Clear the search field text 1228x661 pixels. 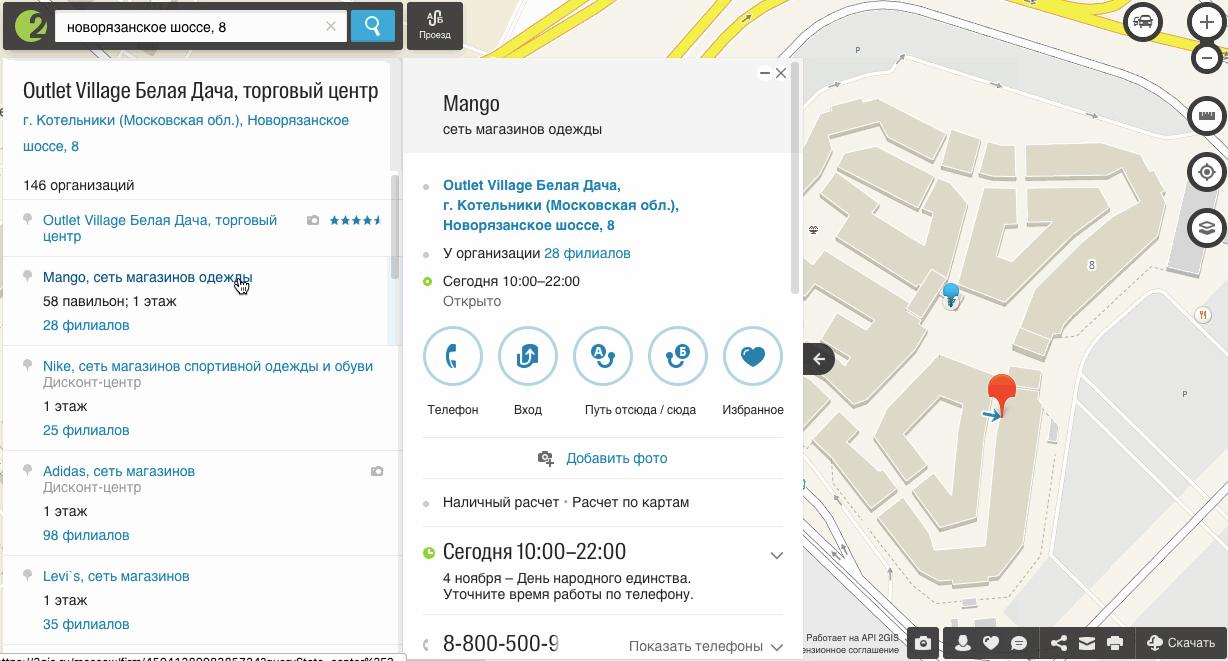click(x=331, y=27)
